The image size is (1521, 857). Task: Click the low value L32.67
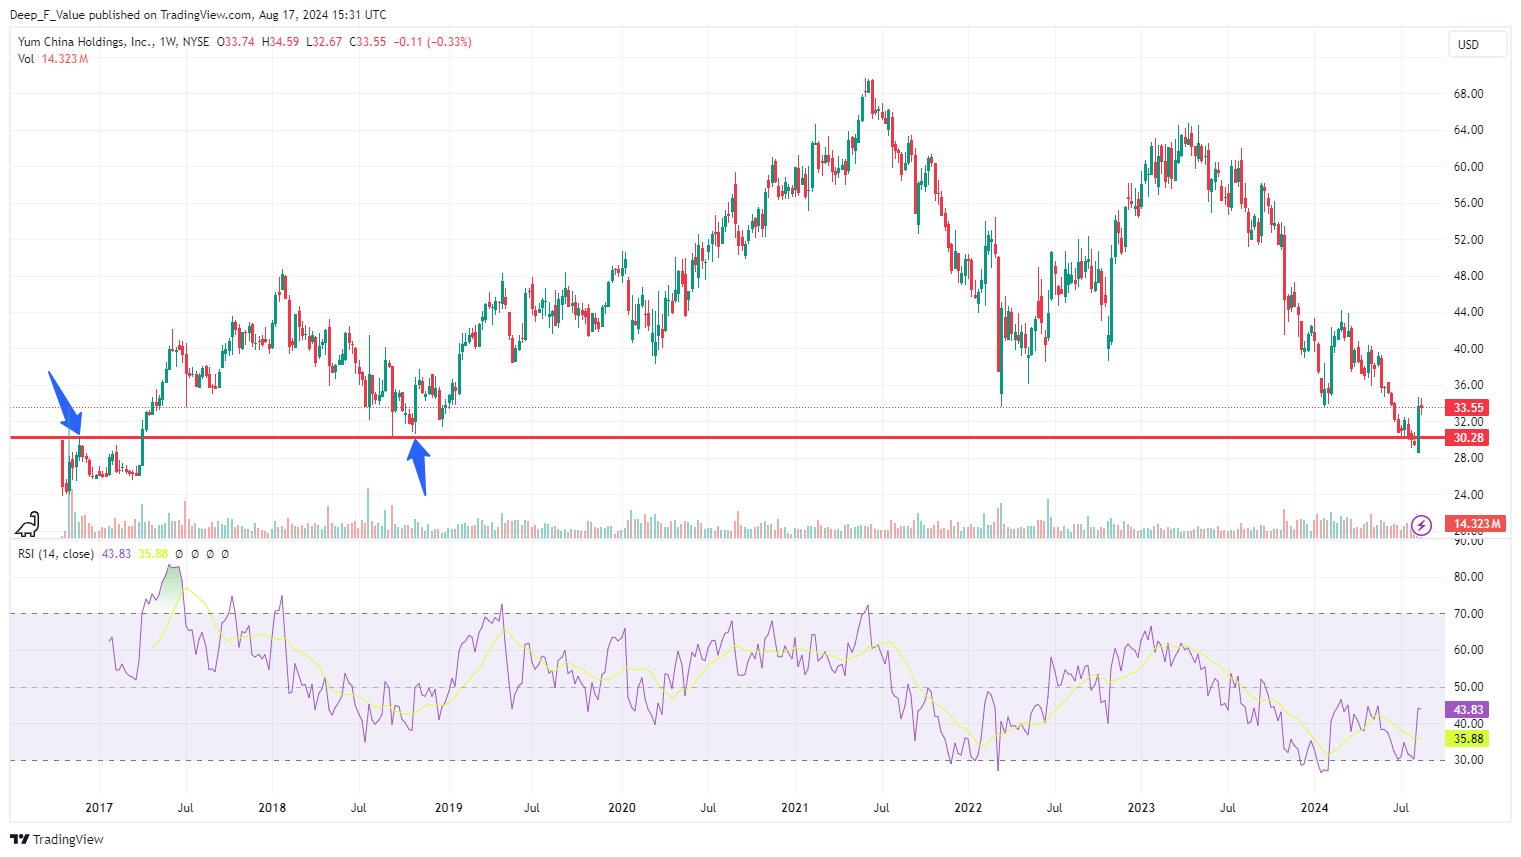click(324, 42)
